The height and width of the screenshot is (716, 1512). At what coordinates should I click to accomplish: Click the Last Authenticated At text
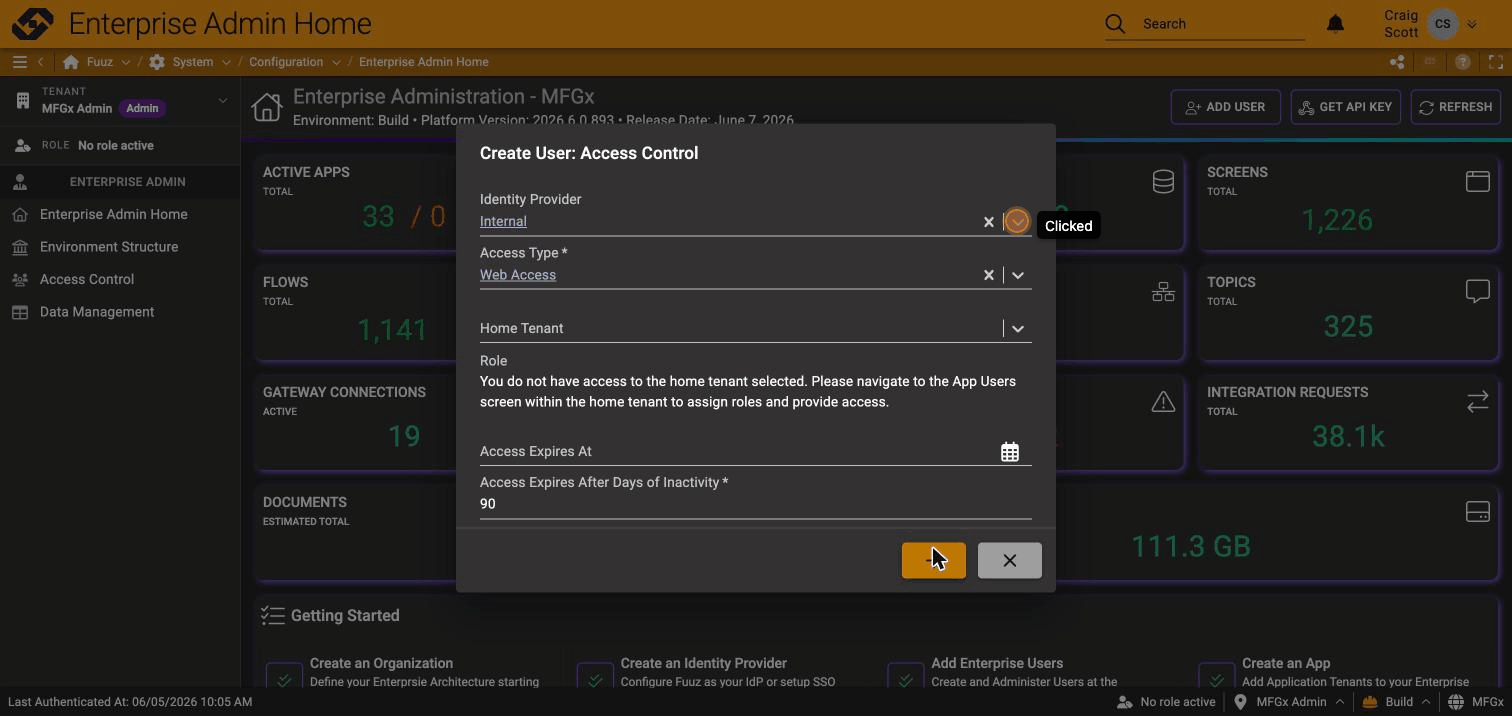(130, 702)
